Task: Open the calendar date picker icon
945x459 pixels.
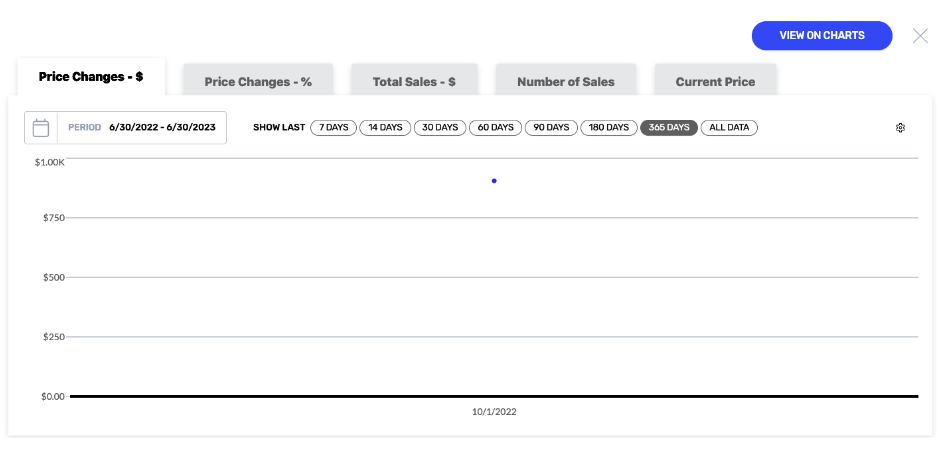Action: coord(40,128)
